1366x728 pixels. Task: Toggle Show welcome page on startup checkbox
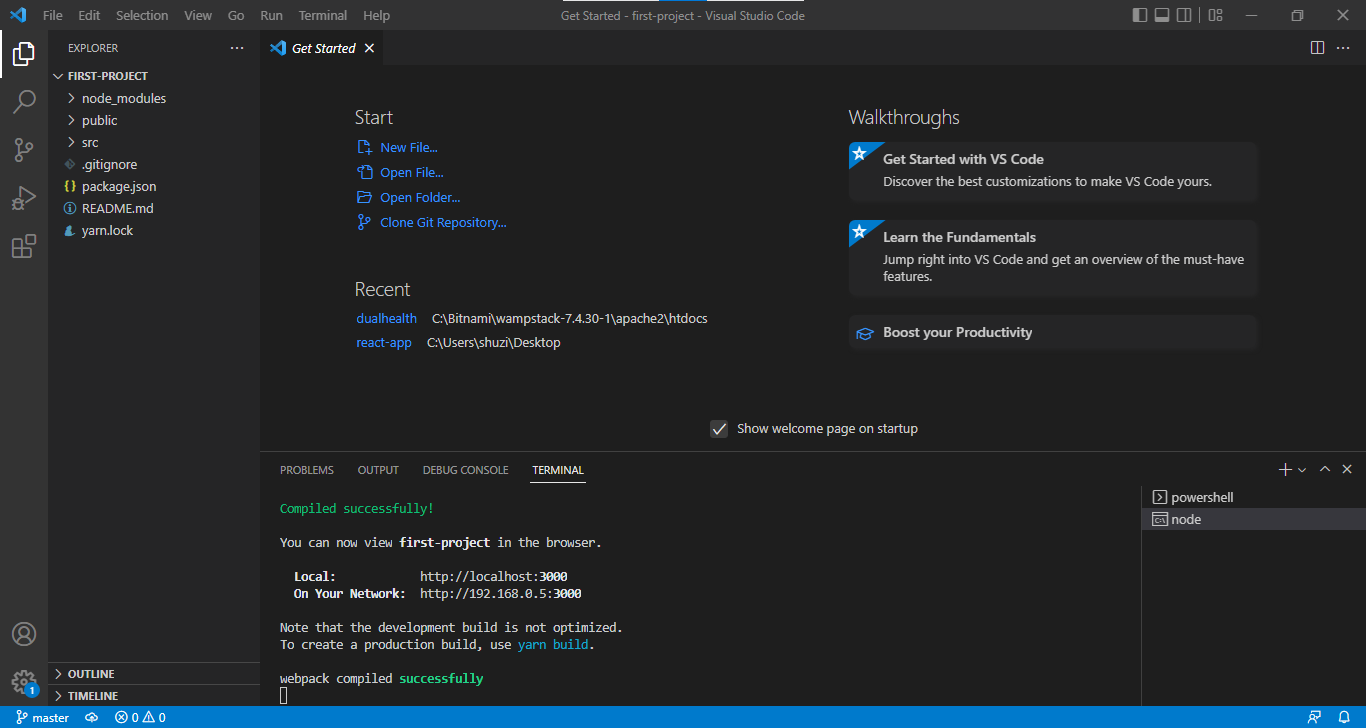(719, 428)
